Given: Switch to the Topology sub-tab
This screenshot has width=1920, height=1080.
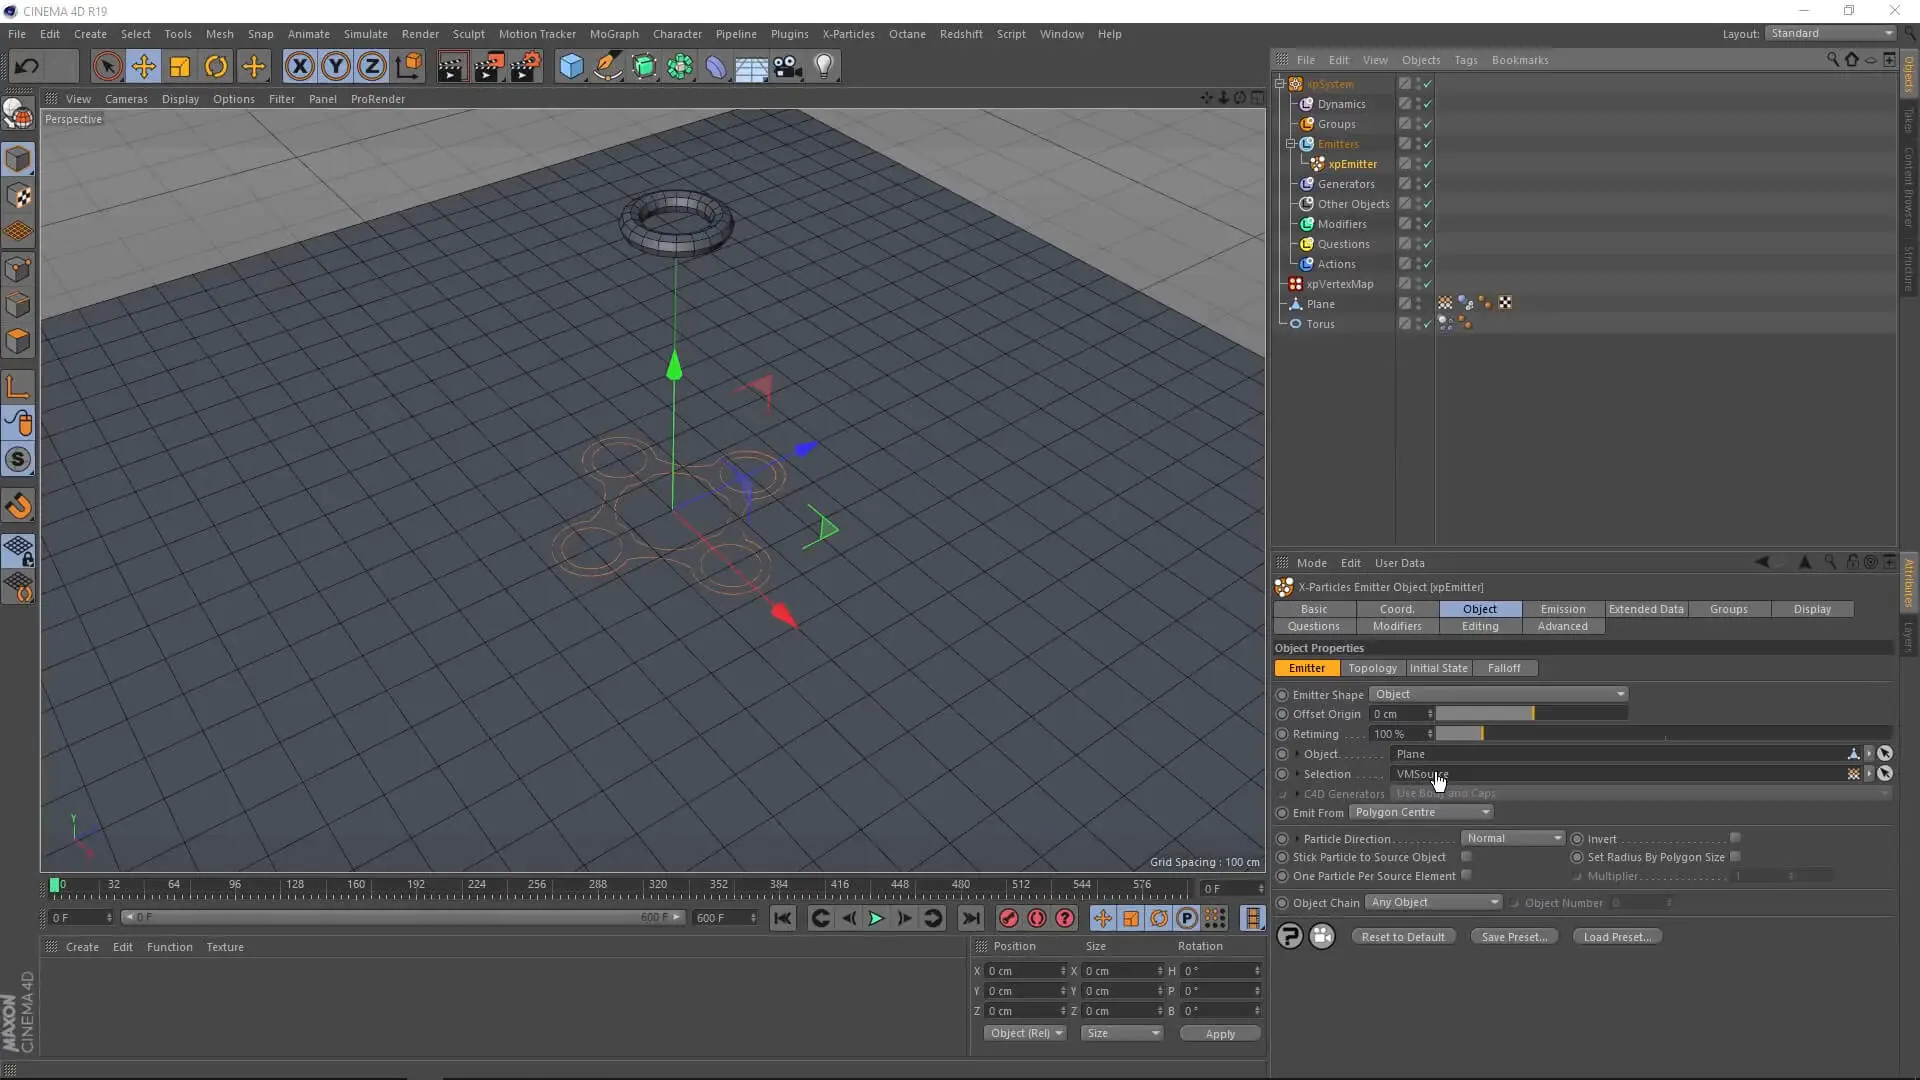Looking at the screenshot, I should pos(1372,668).
